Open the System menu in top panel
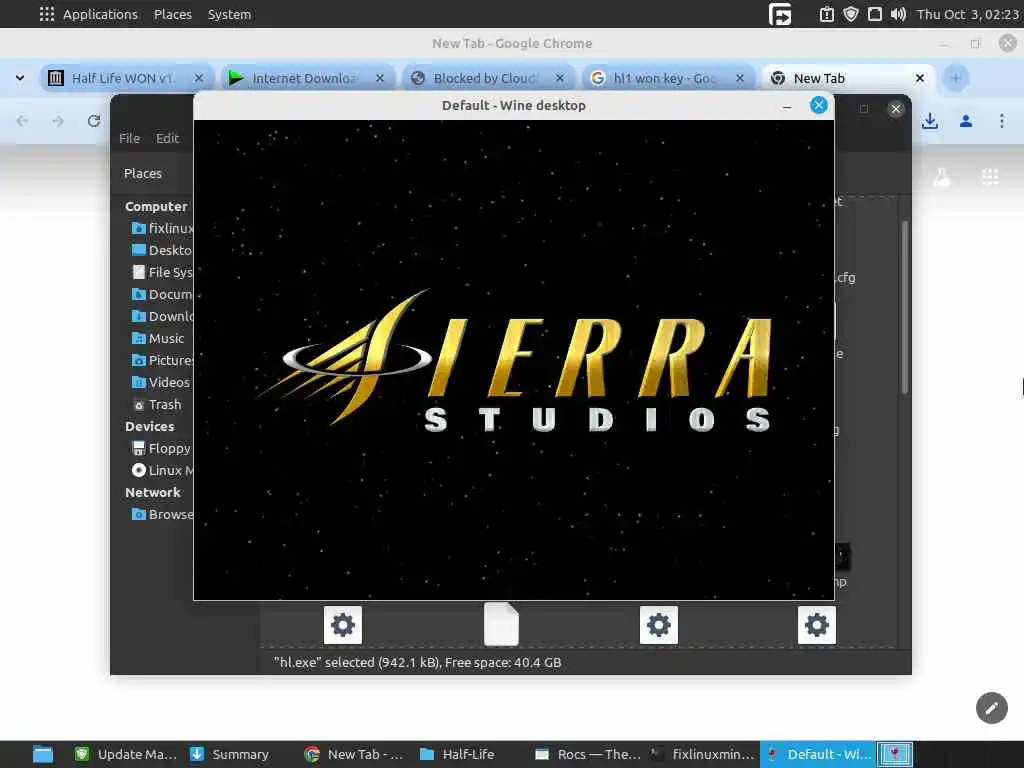 pos(229,14)
